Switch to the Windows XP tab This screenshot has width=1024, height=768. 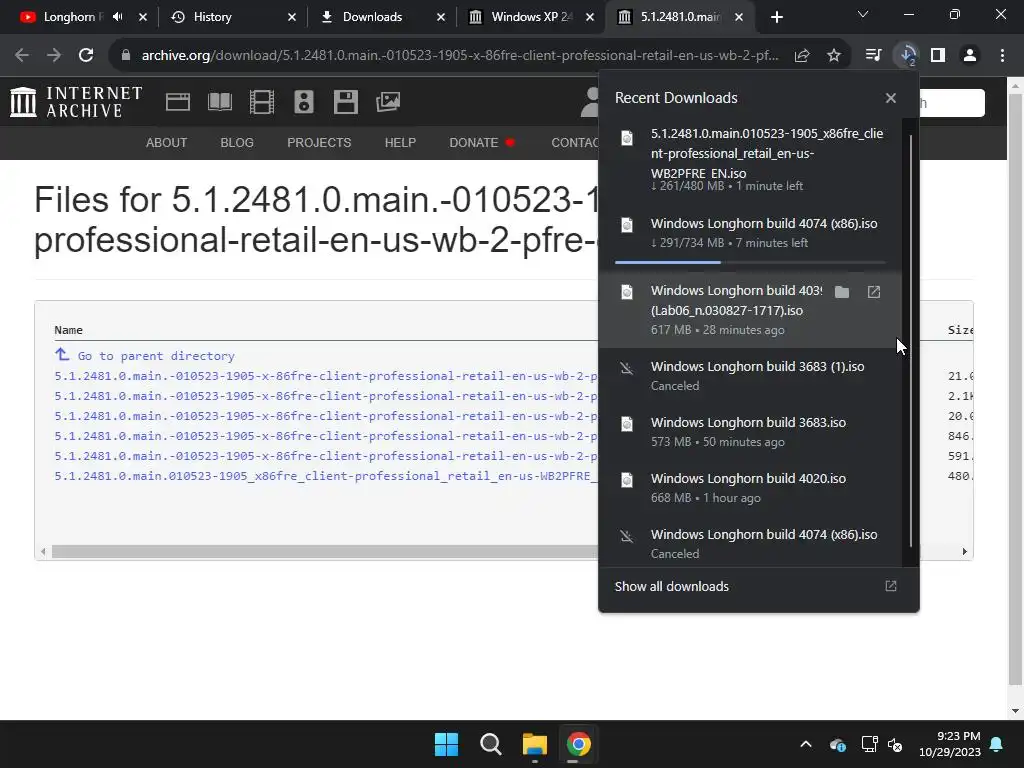[531, 17]
